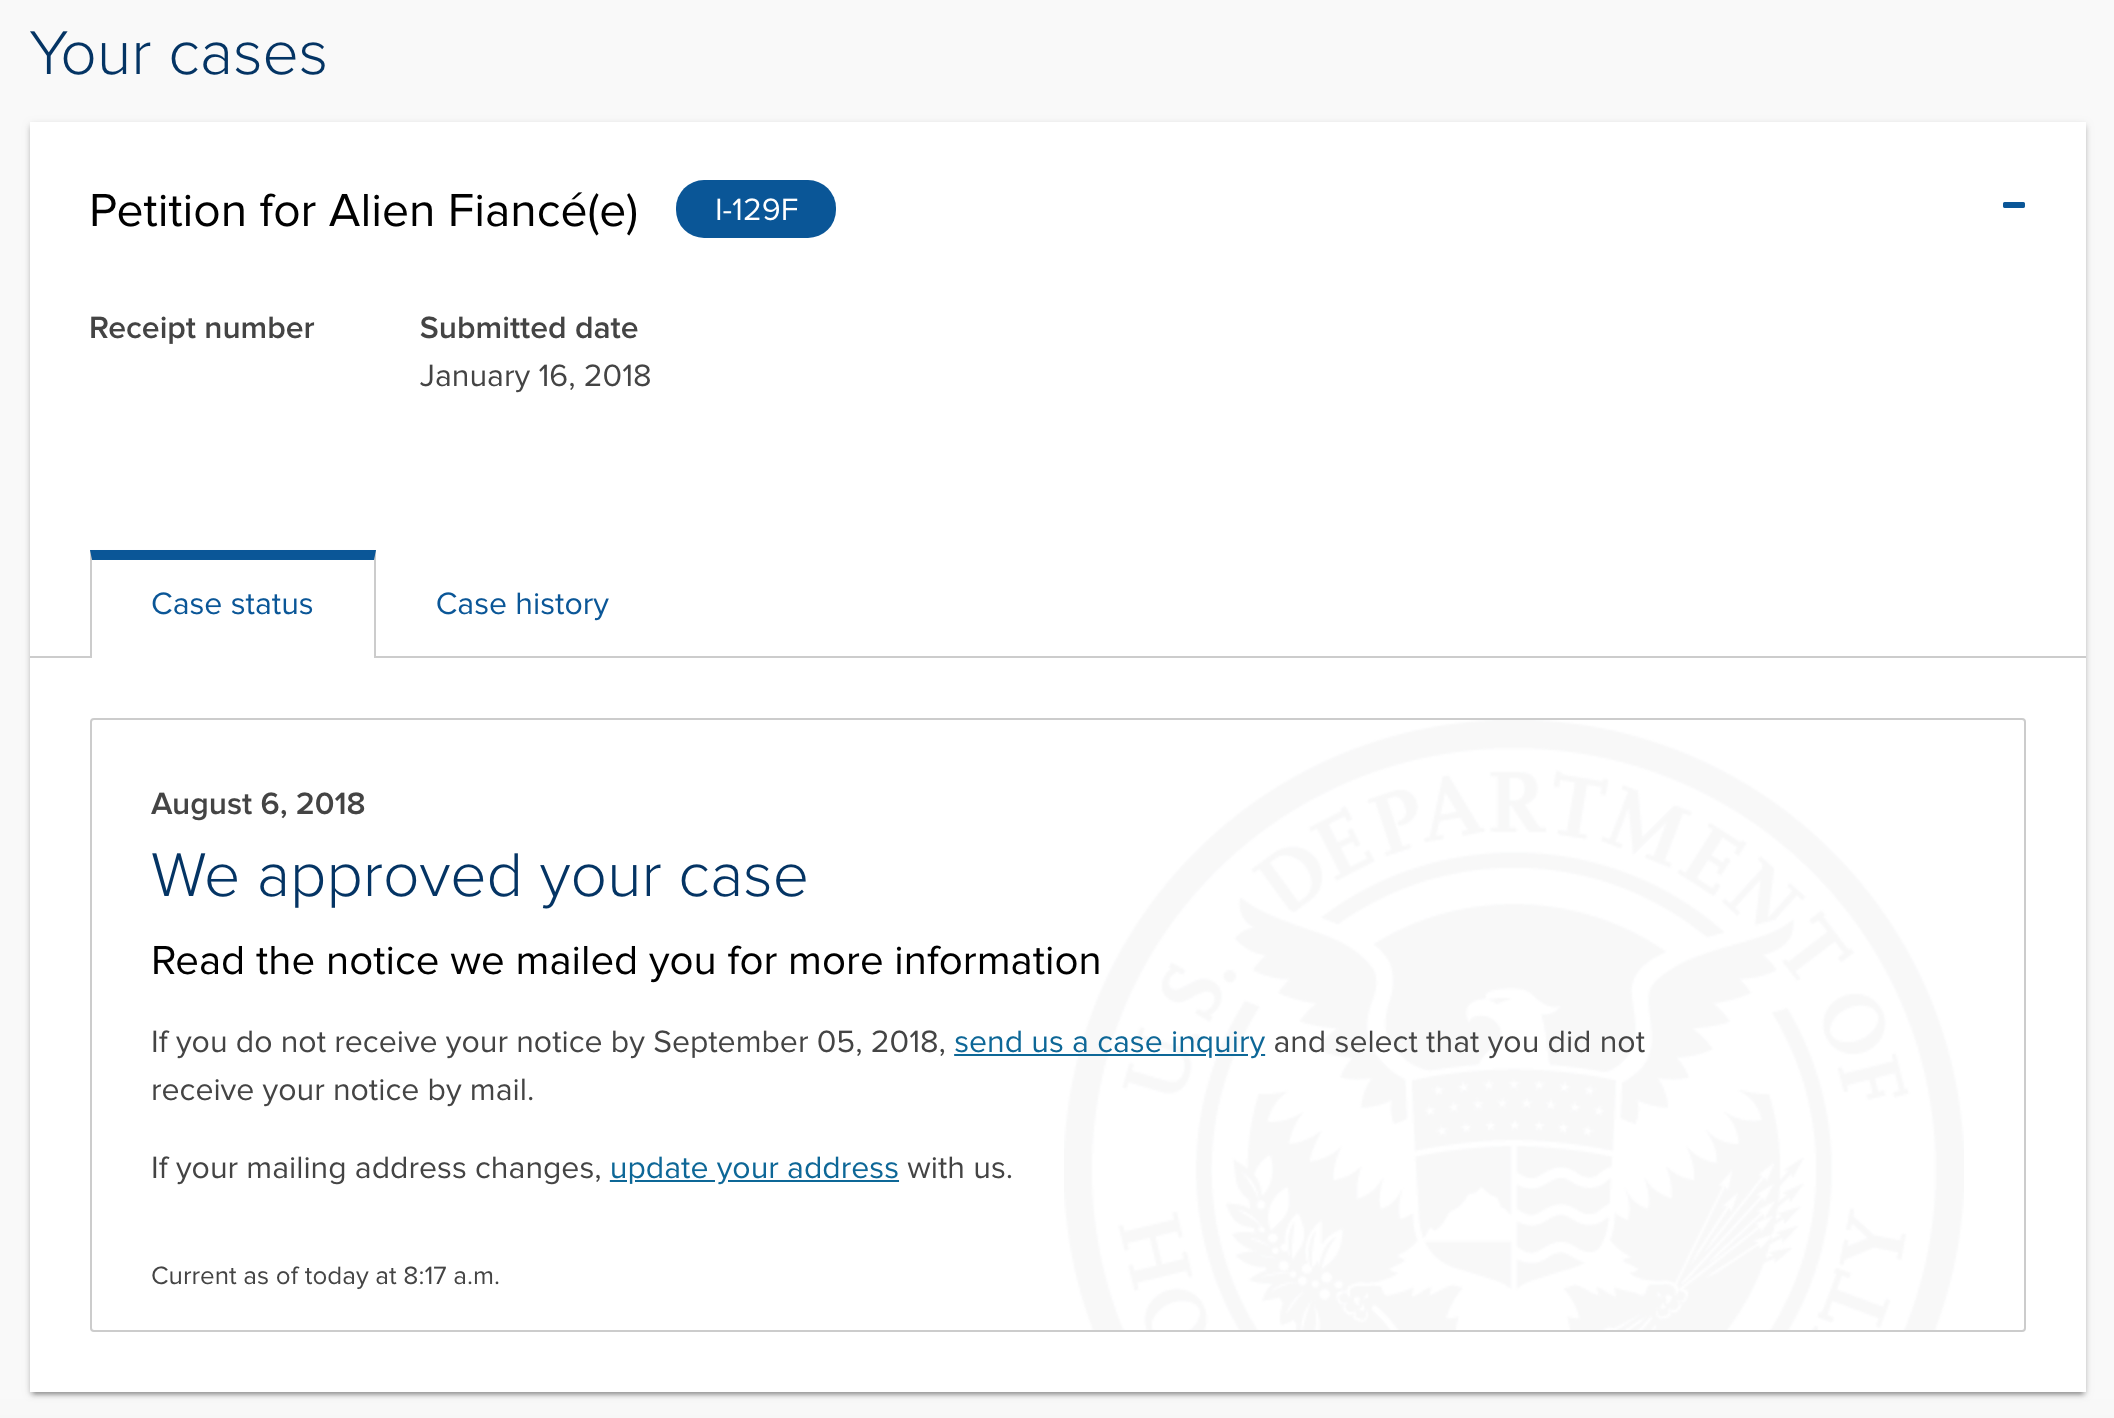The width and height of the screenshot is (2114, 1418).
Task: Click the We approved your case heading
Action: 479,876
